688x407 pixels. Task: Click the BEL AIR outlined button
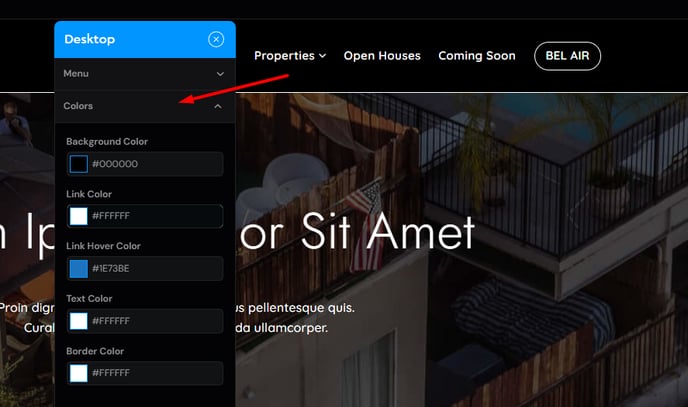[567, 56]
